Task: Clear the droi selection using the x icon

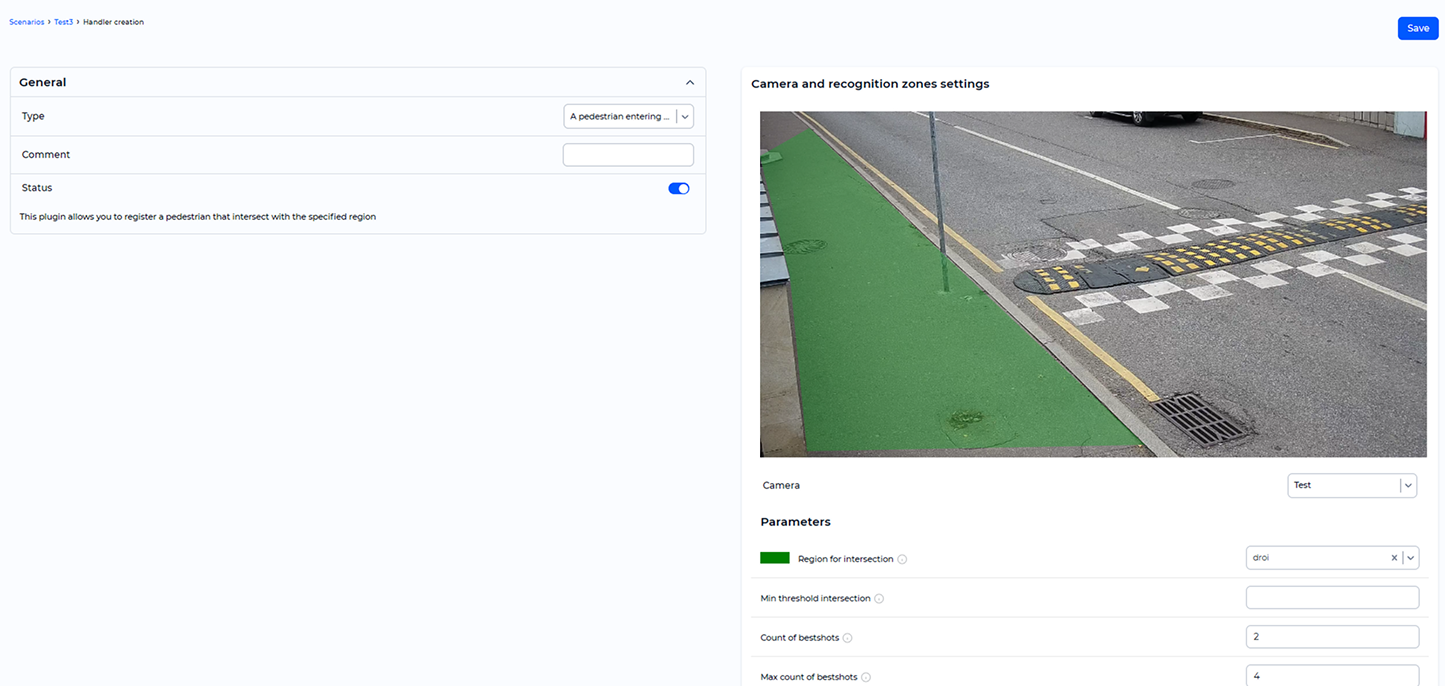Action: (1394, 557)
